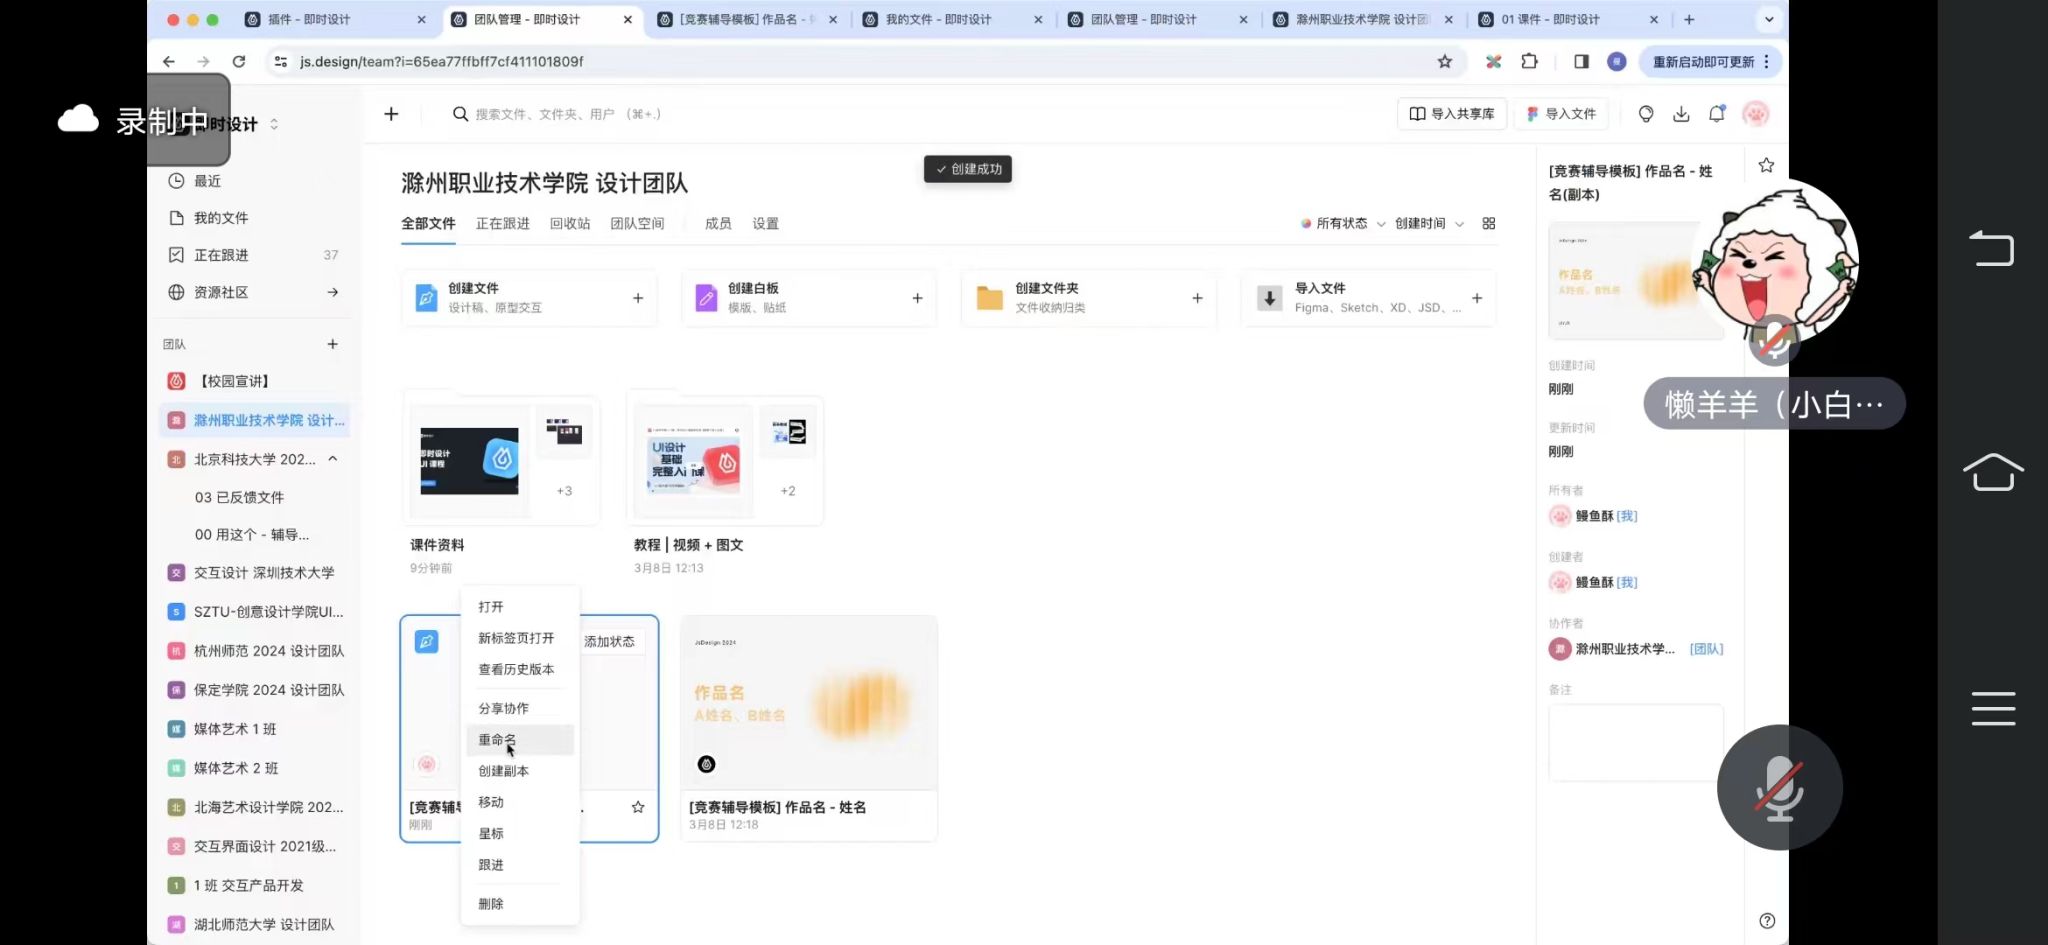Viewport: 2048px width, 945px height.
Task: Click the plus icon next to 团队
Action: tap(333, 344)
